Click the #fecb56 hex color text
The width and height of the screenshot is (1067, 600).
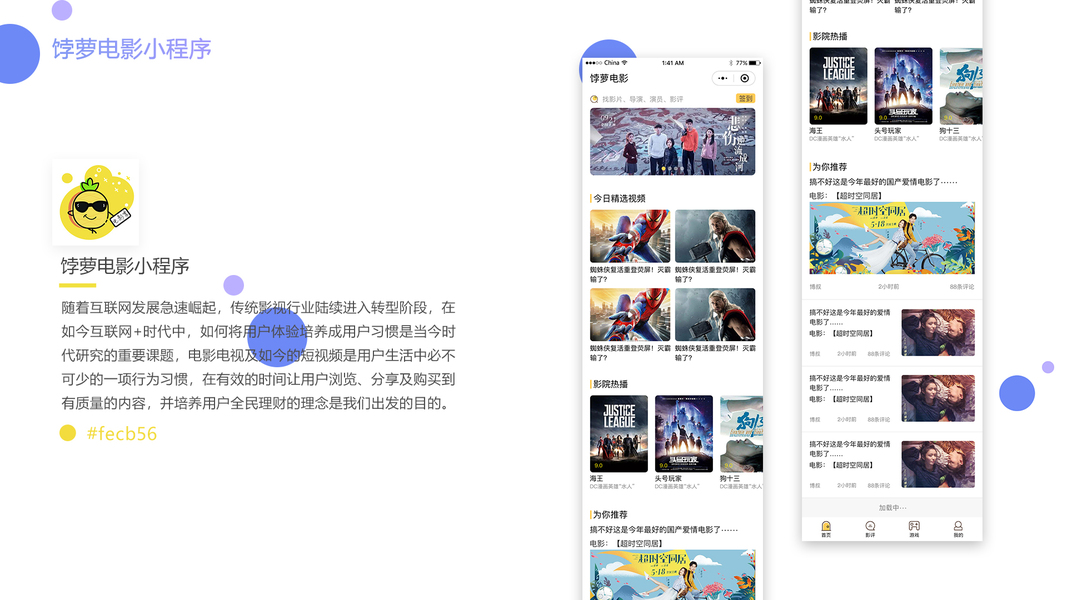point(122,433)
